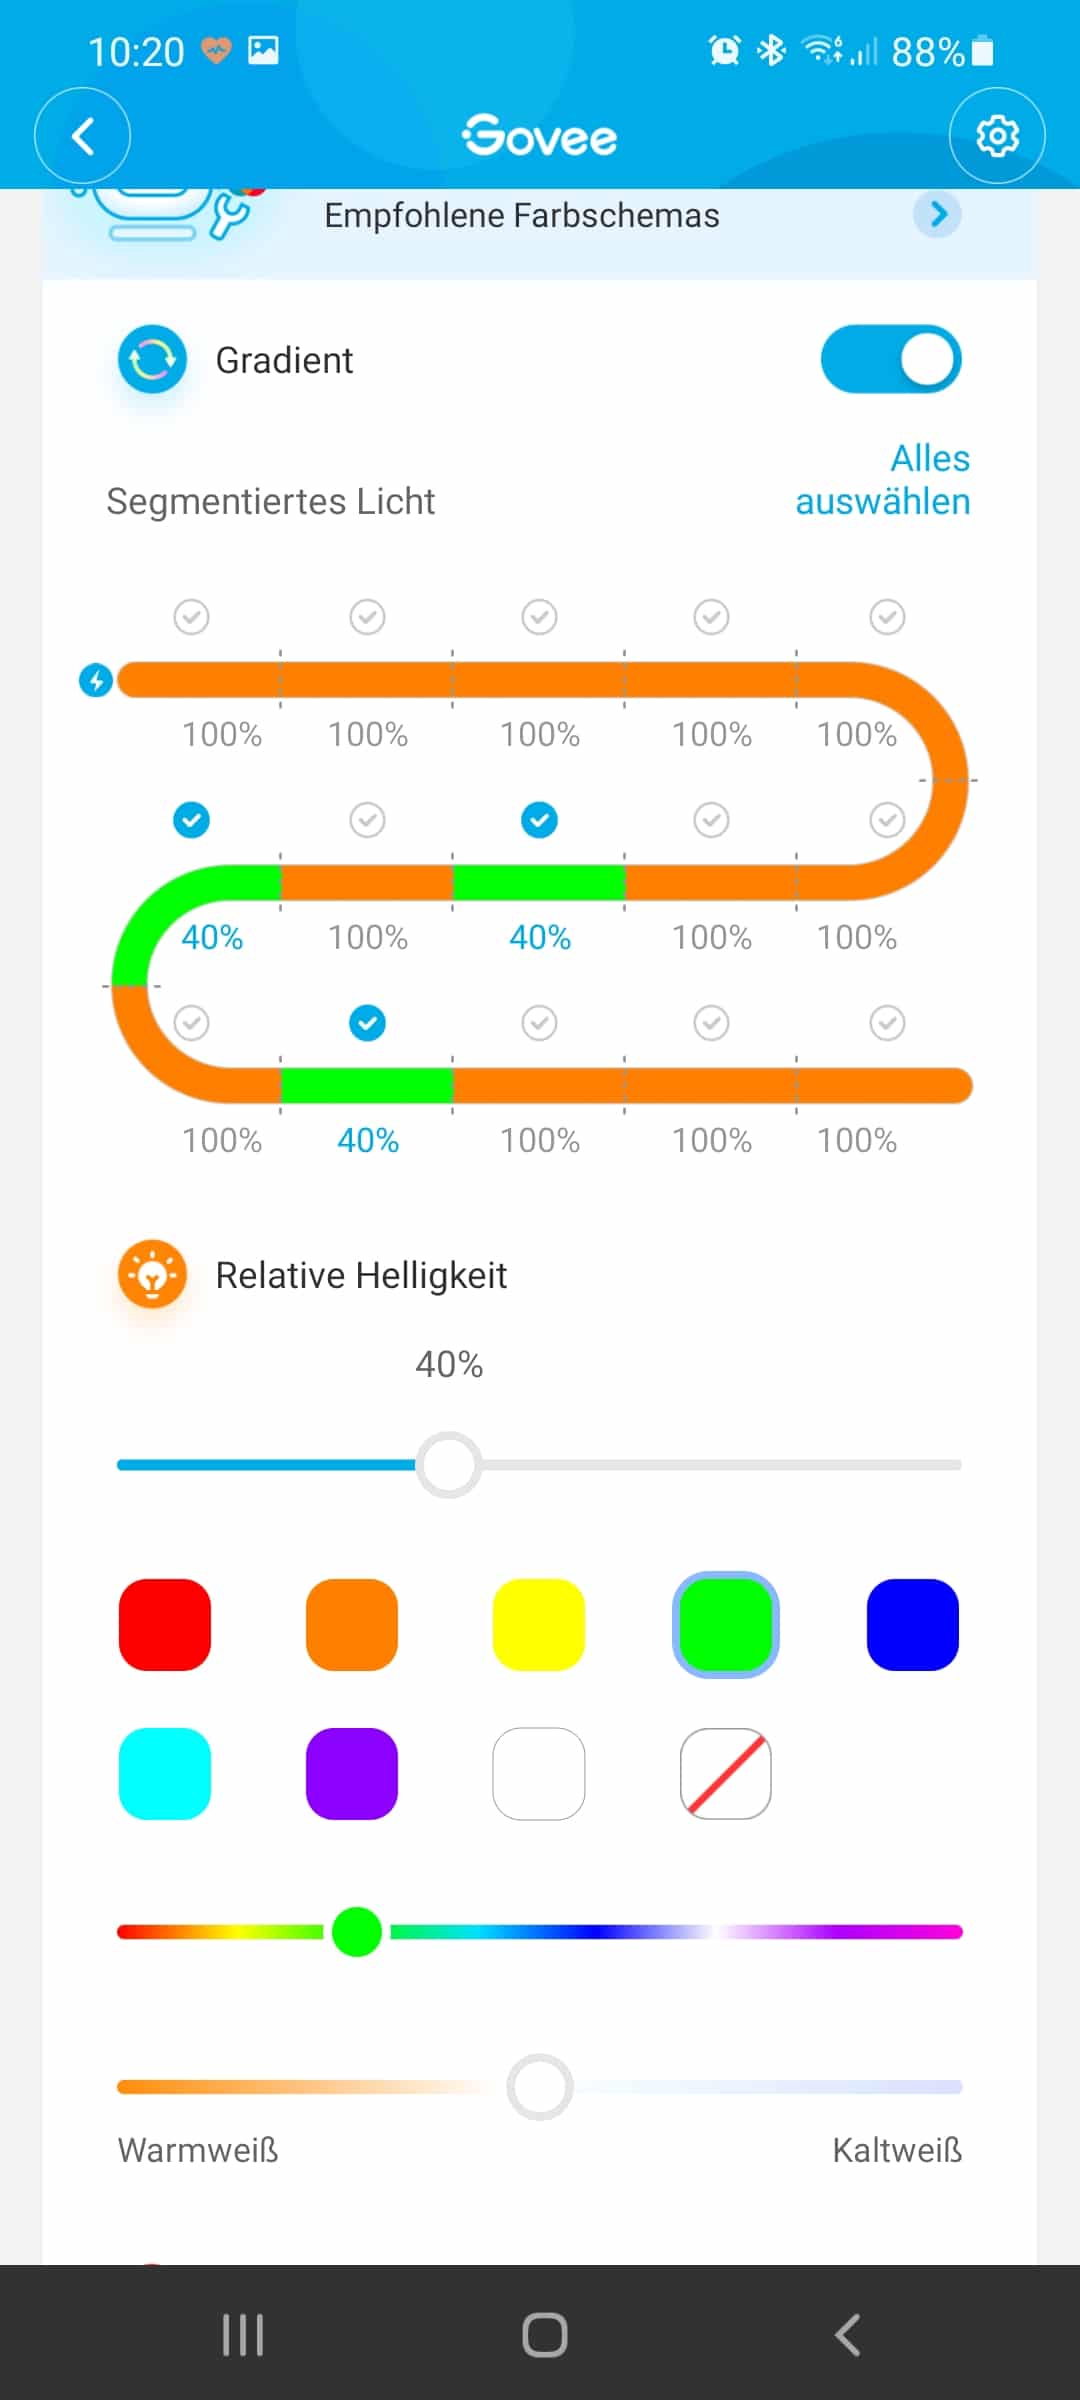Go back using the header arrow icon
Screen dimensions: 1080x2400
[83, 136]
